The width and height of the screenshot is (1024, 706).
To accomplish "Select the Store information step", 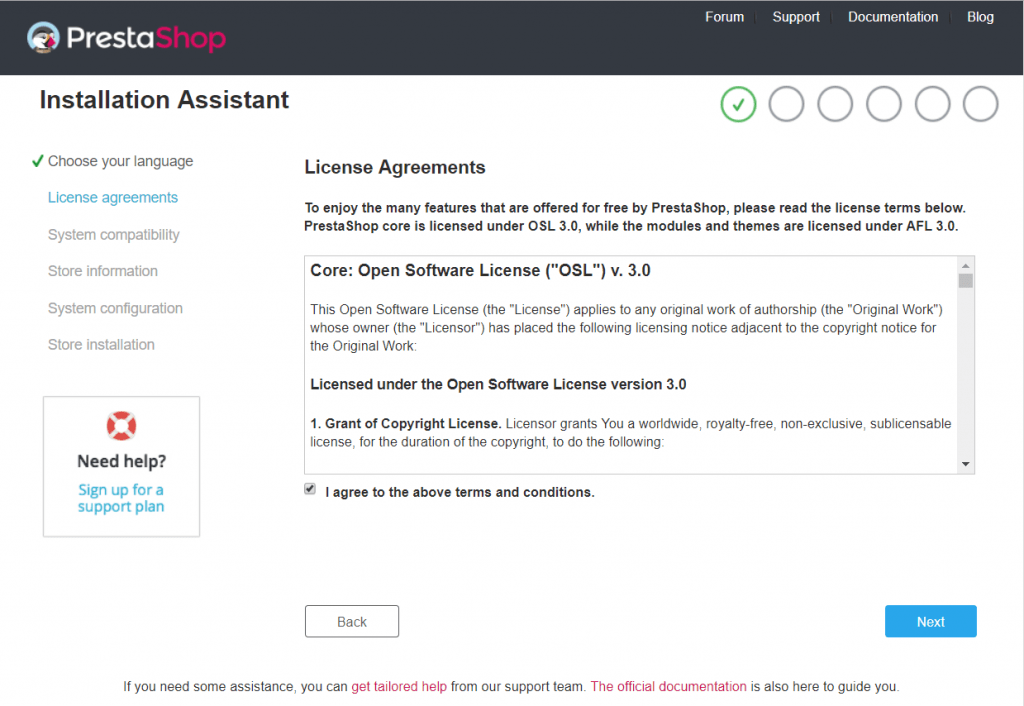I will (x=103, y=271).
